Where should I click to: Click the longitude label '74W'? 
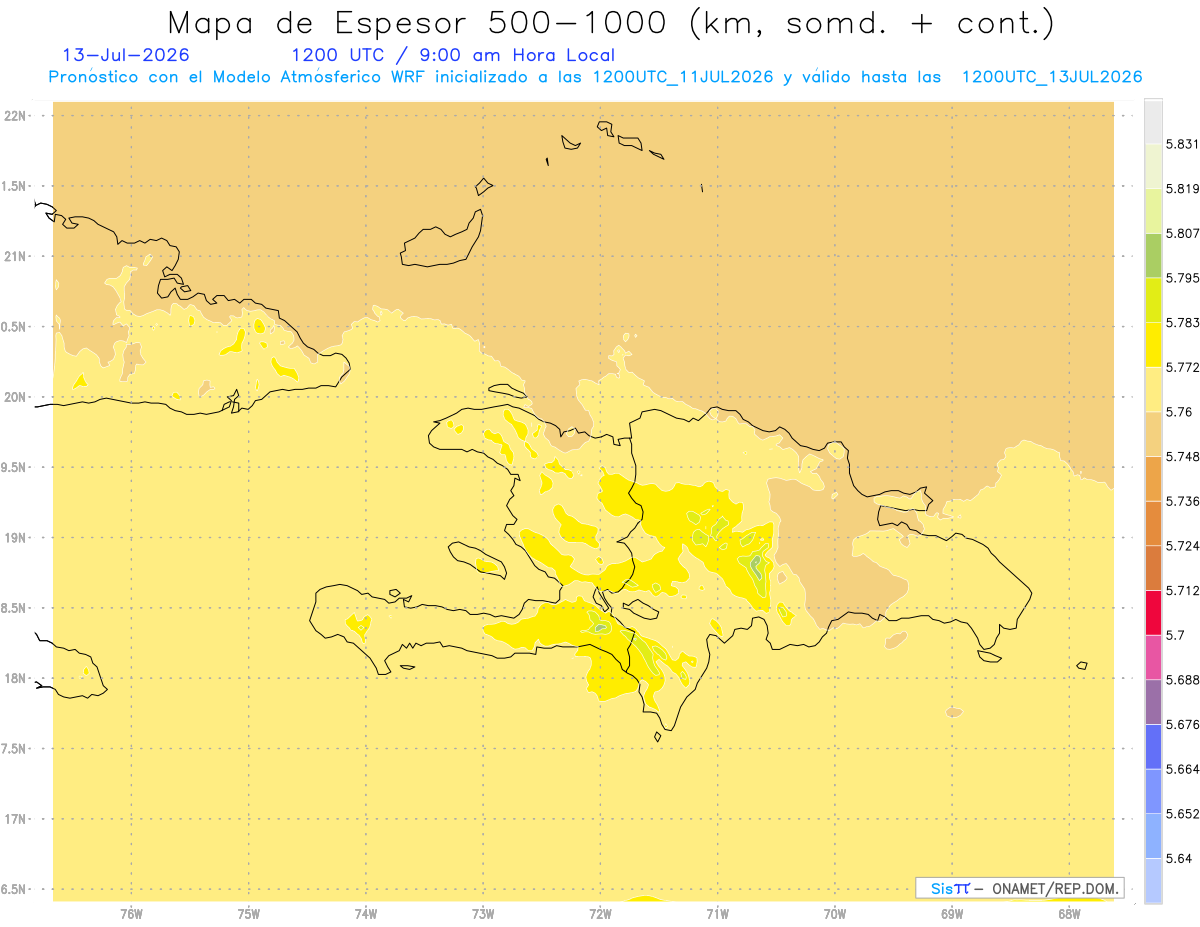(x=366, y=914)
